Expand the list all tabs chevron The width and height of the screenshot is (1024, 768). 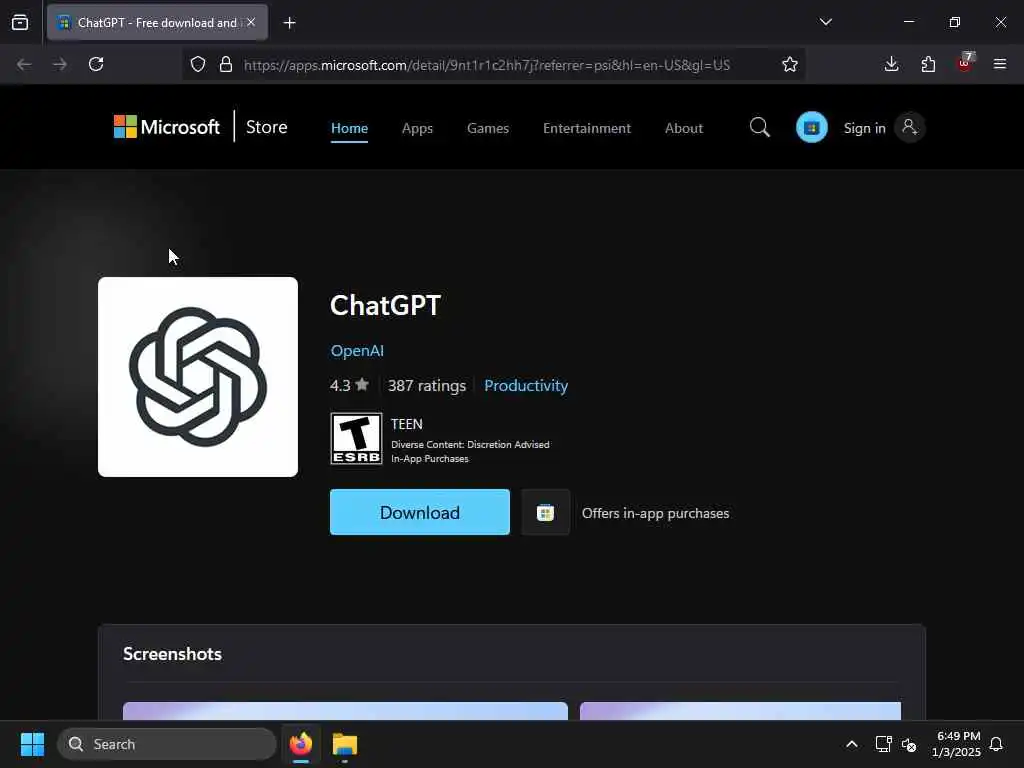coord(825,22)
